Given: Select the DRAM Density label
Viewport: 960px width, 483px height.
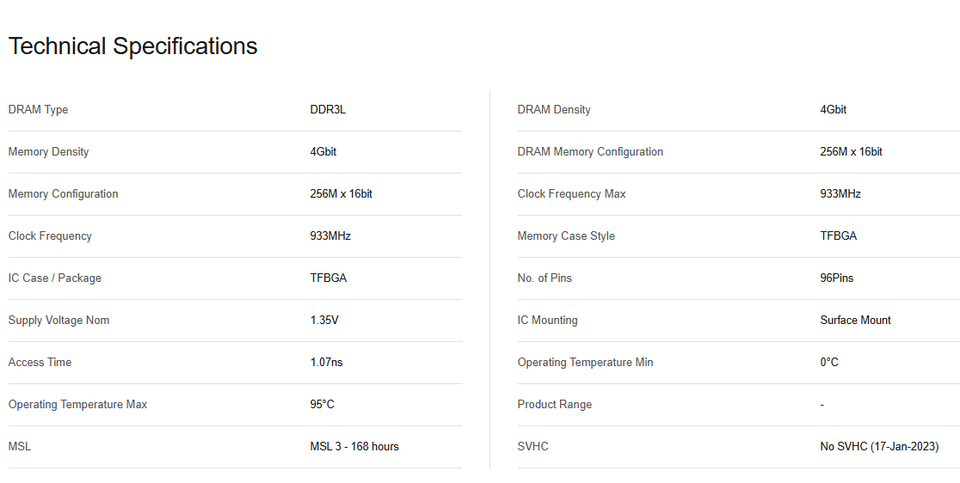Looking at the screenshot, I should tap(554, 110).
